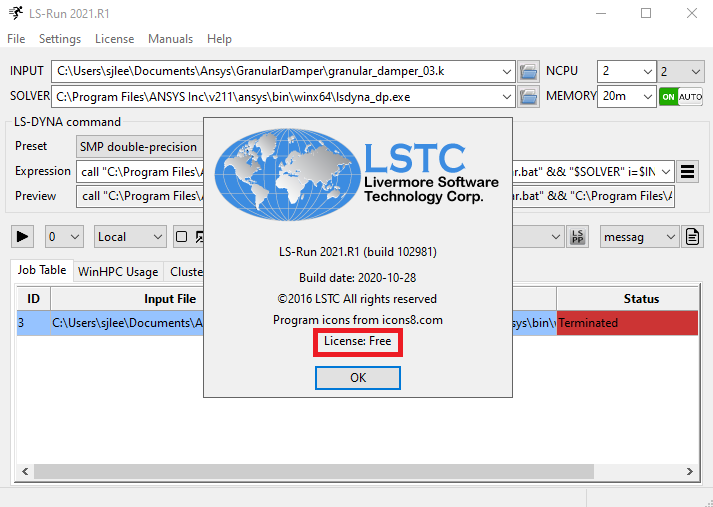Switch to the WinHPC Usage tab
This screenshot has height=507, width=713.
(118, 272)
